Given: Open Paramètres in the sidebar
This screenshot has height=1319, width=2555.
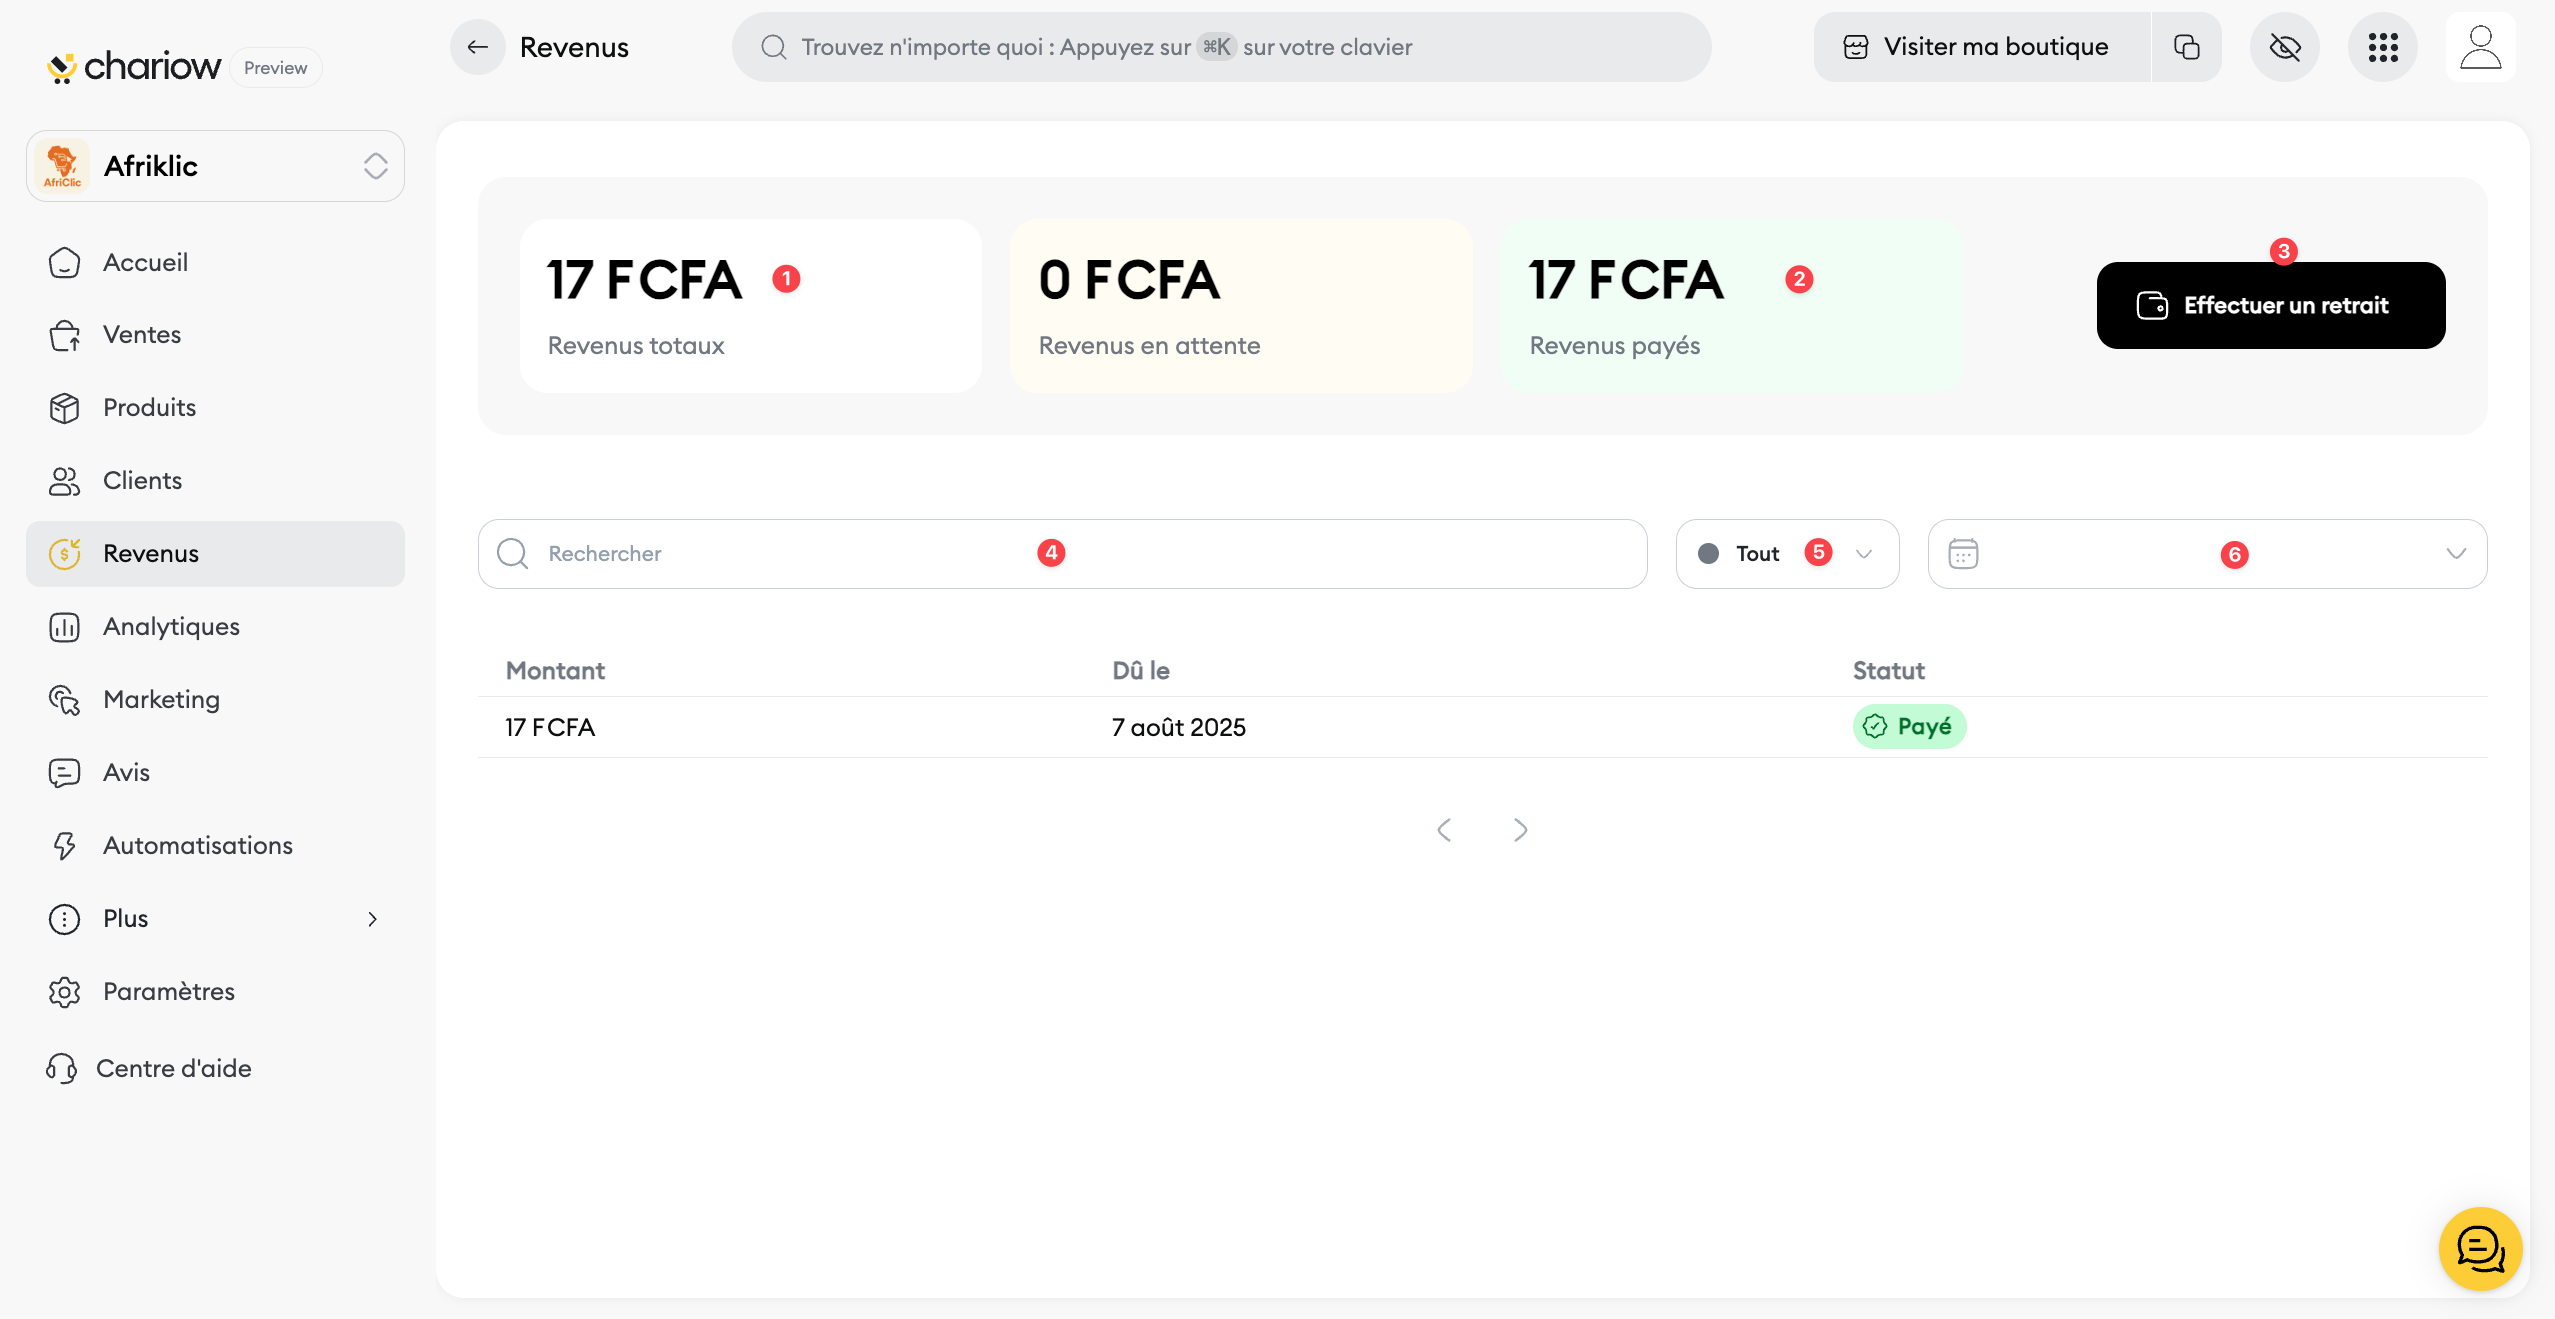Looking at the screenshot, I should pyautogui.click(x=168, y=992).
